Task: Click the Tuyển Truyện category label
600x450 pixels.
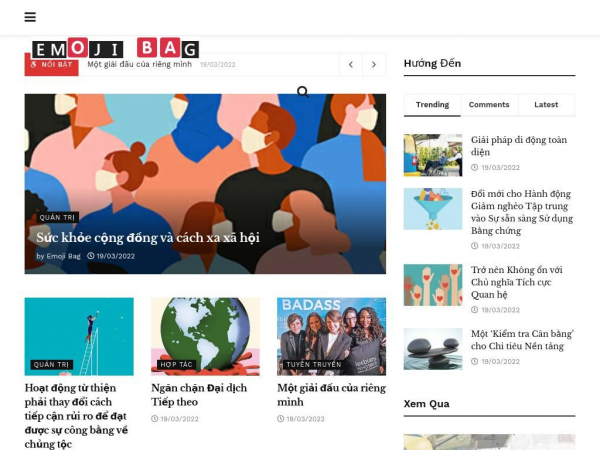Action: [x=313, y=365]
